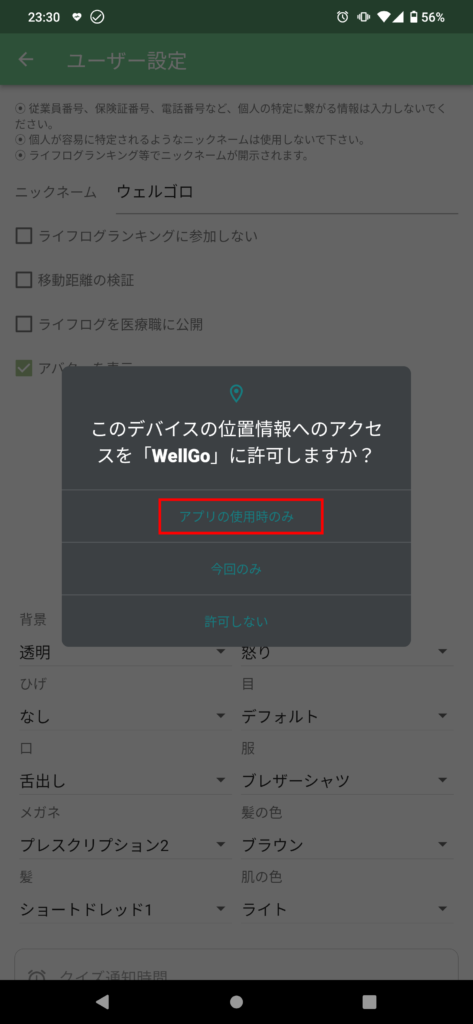Tap the back arrow in header

coord(25,60)
